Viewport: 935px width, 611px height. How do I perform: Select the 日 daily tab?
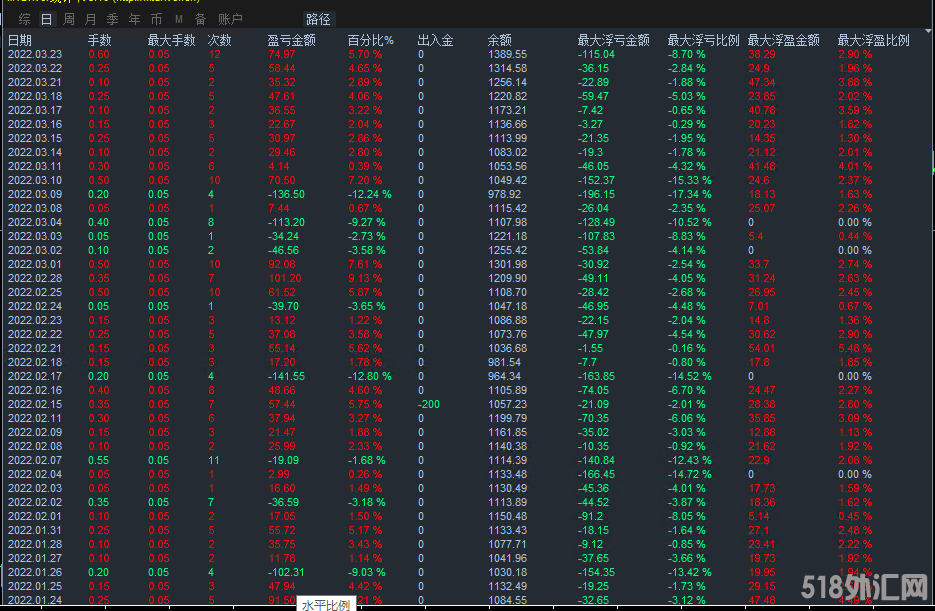click(x=46, y=19)
